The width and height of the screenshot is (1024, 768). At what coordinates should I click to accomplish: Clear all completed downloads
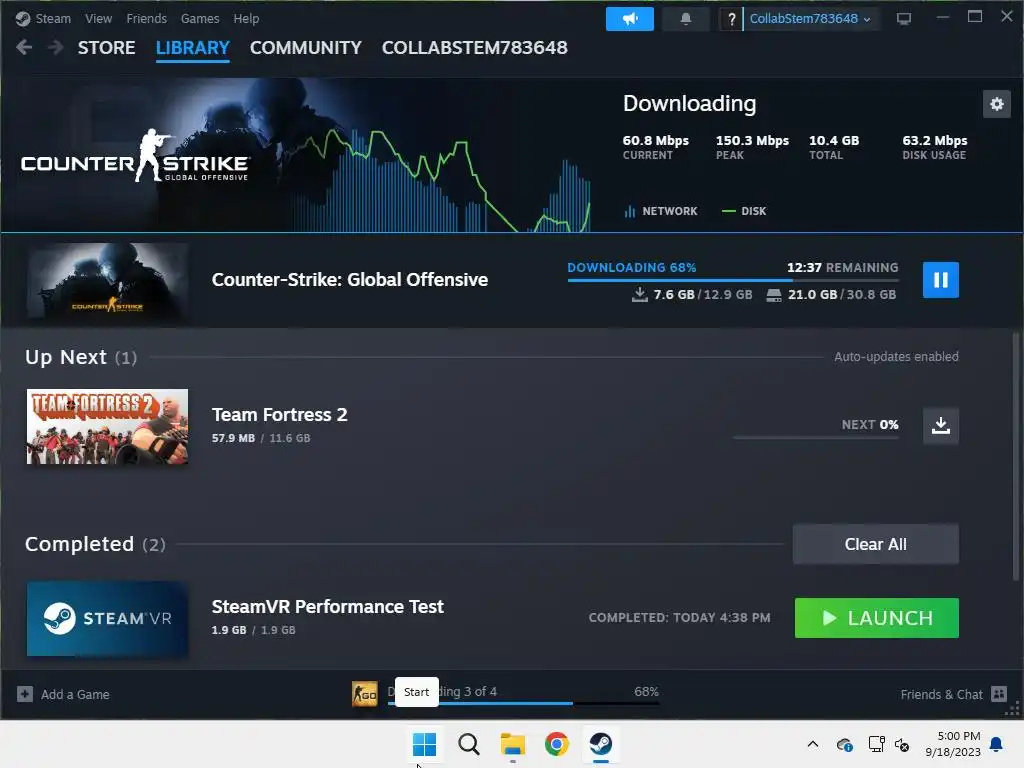[x=876, y=544]
